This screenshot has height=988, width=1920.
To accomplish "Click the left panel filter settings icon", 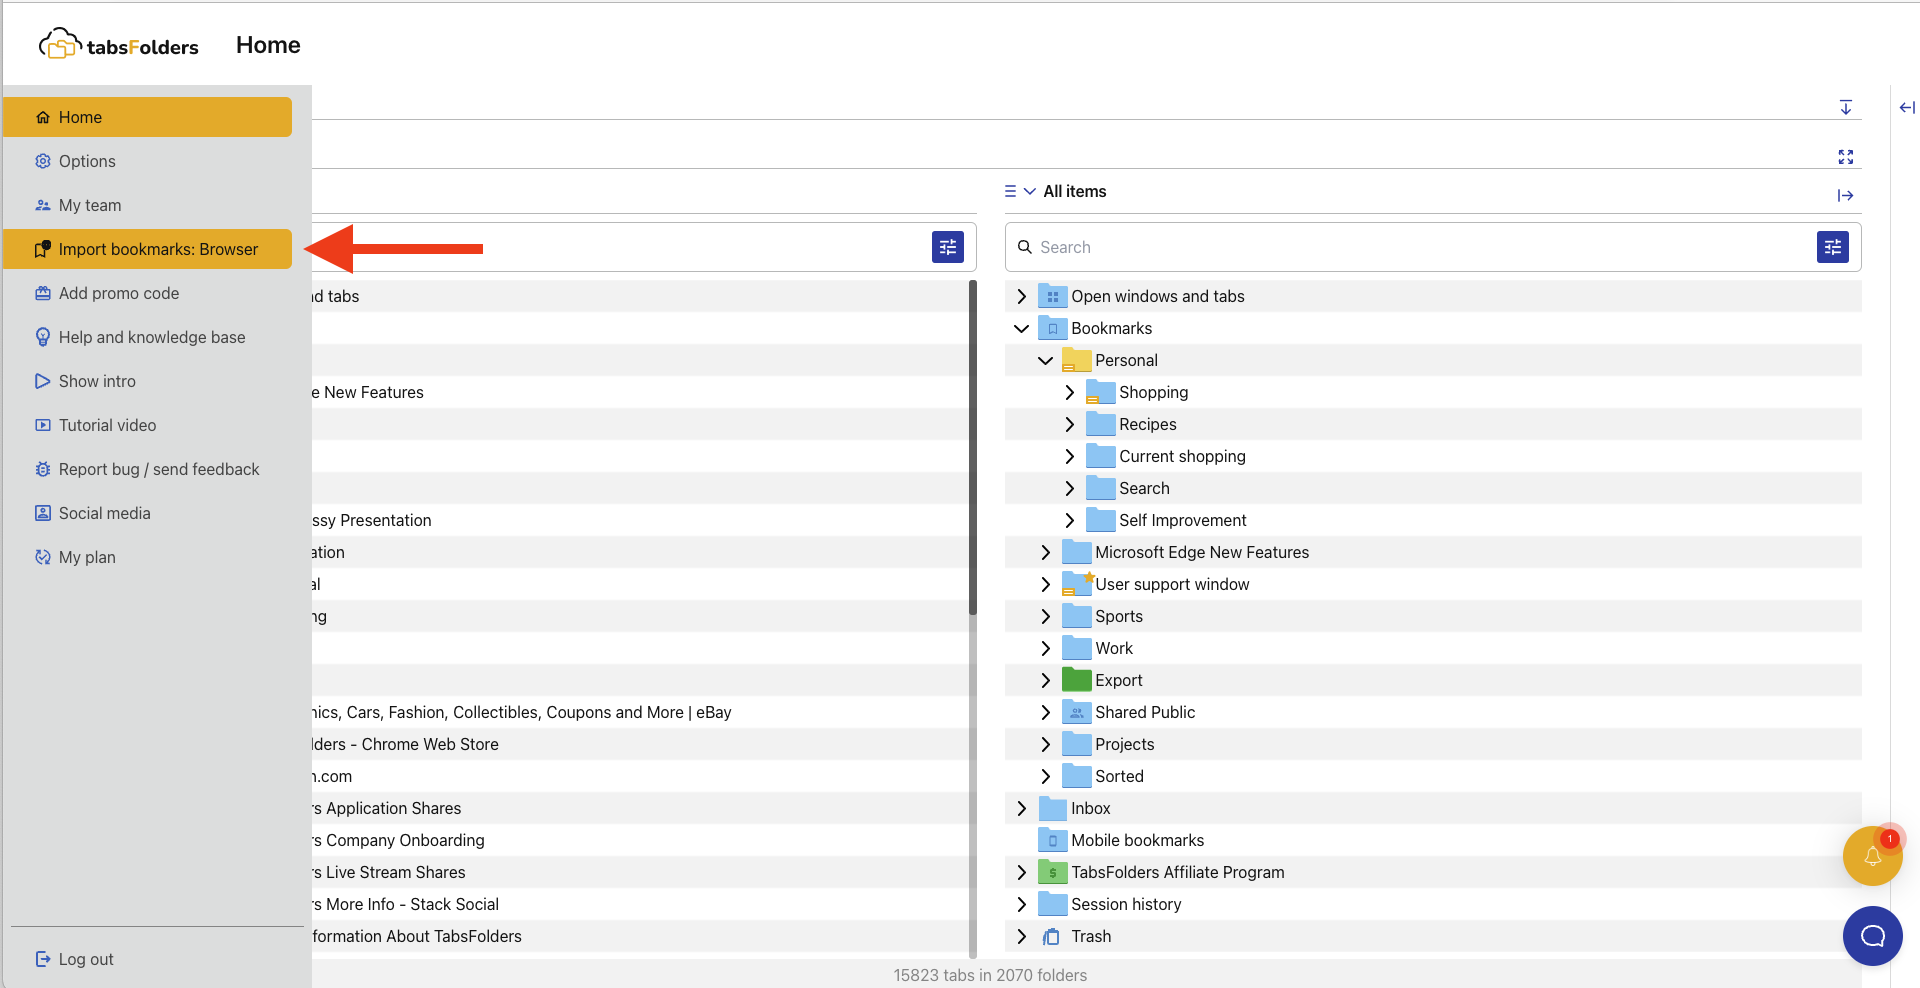I will [x=948, y=247].
